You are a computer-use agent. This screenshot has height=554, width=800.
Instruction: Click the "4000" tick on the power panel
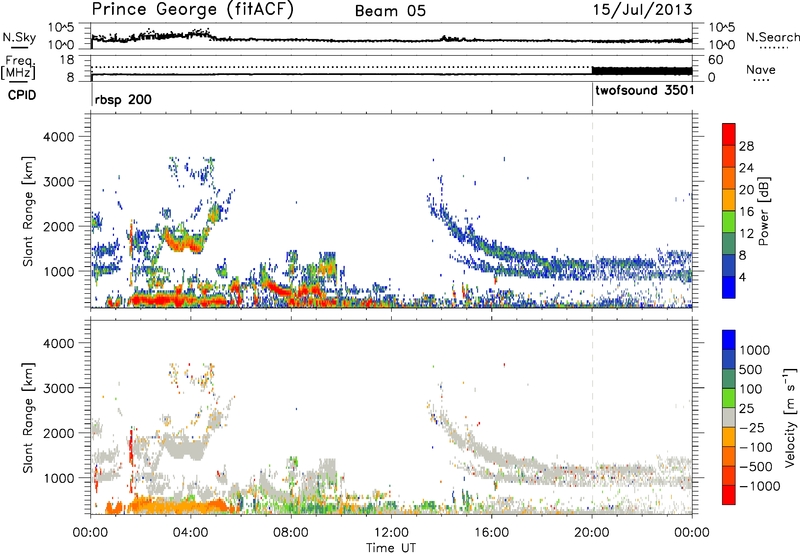tap(58, 137)
